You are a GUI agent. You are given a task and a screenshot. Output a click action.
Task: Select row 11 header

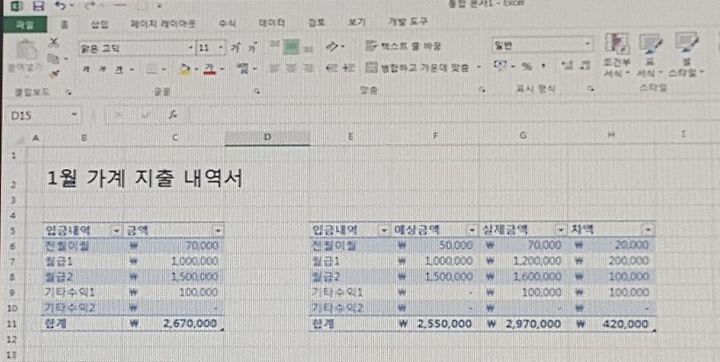pyautogui.click(x=12, y=324)
